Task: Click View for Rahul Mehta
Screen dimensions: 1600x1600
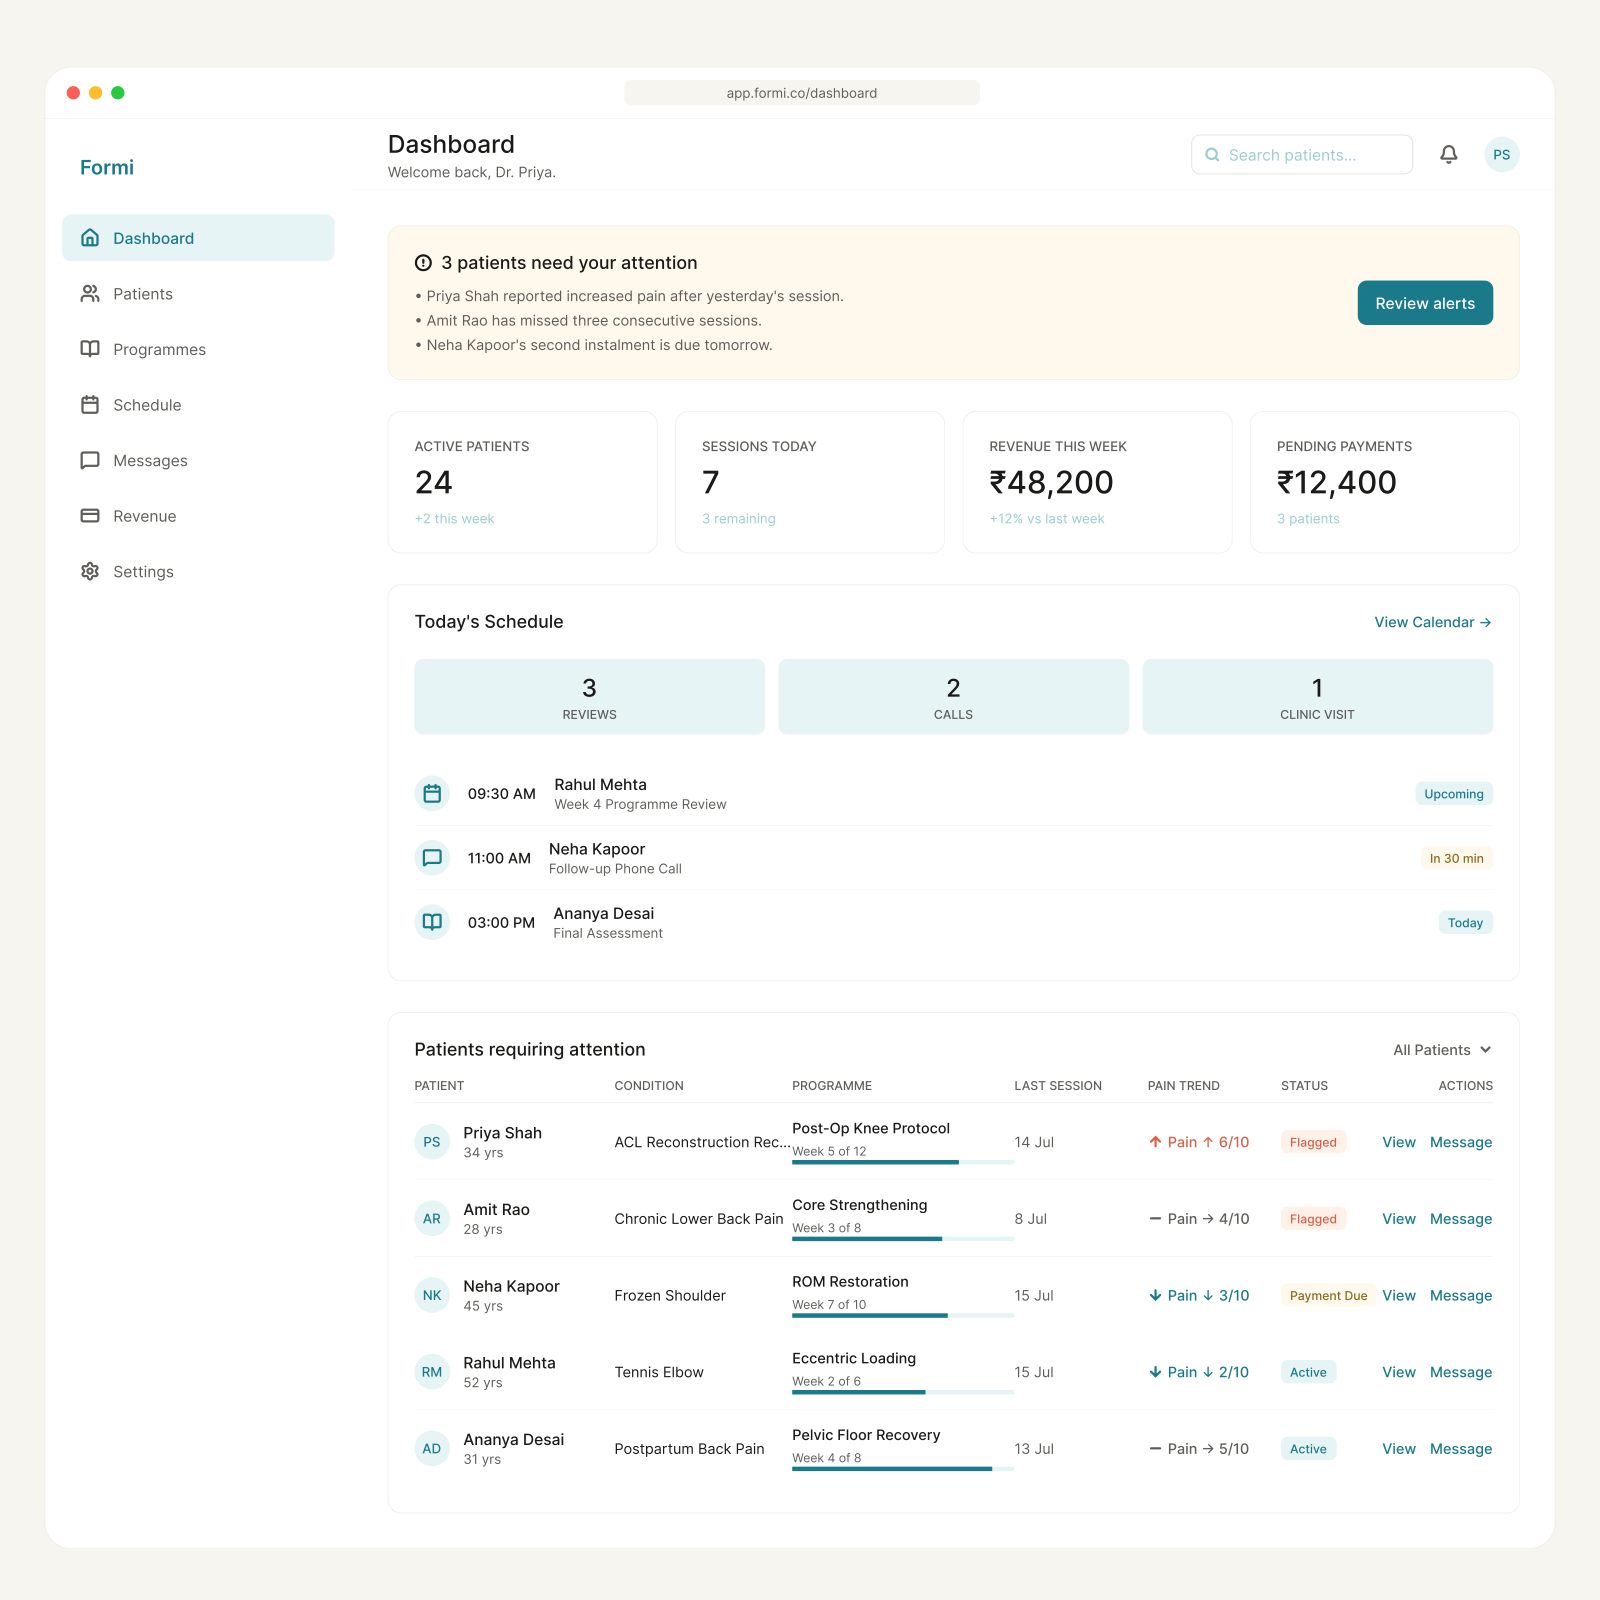Action: [1399, 1372]
